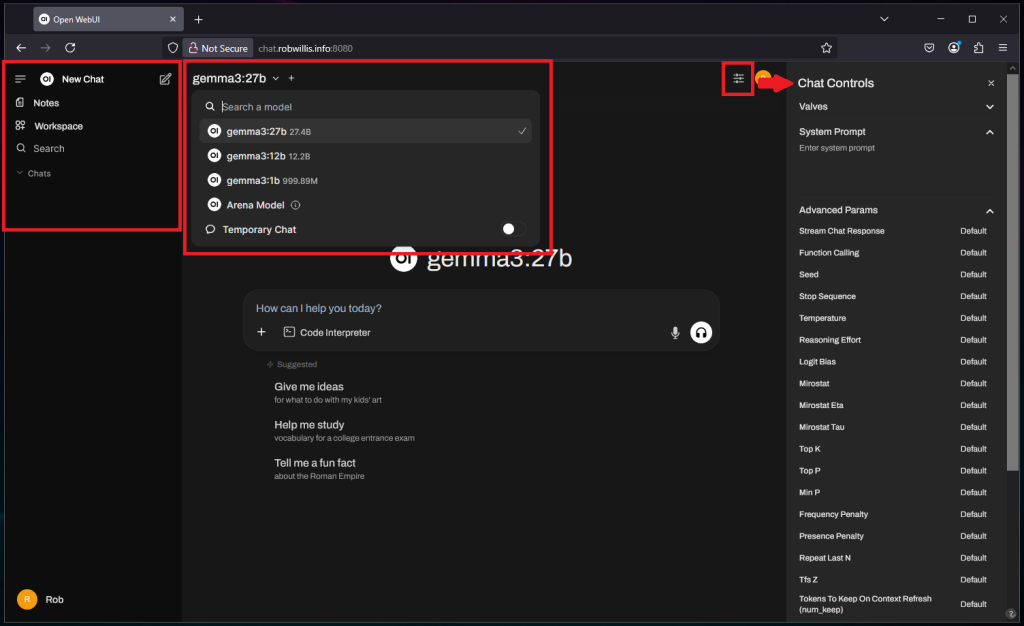1024x626 pixels.
Task: Start a voice call with the headphones icon
Action: click(x=701, y=332)
